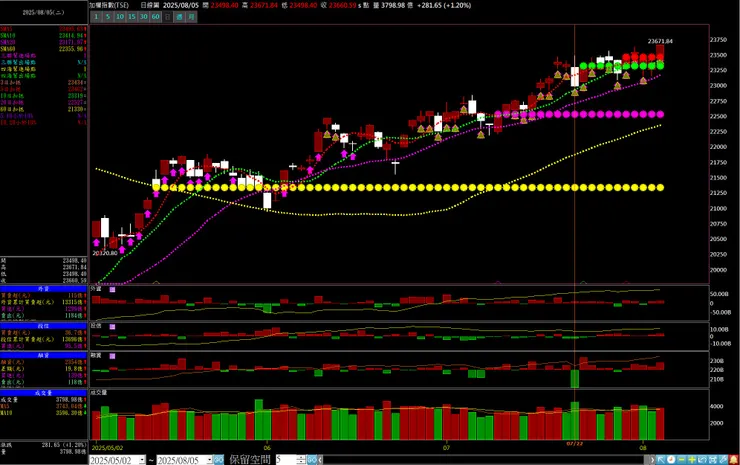Screen dimensions: 740x465
Task: Toggle the purple square in 投信 panel
Action: [112, 327]
